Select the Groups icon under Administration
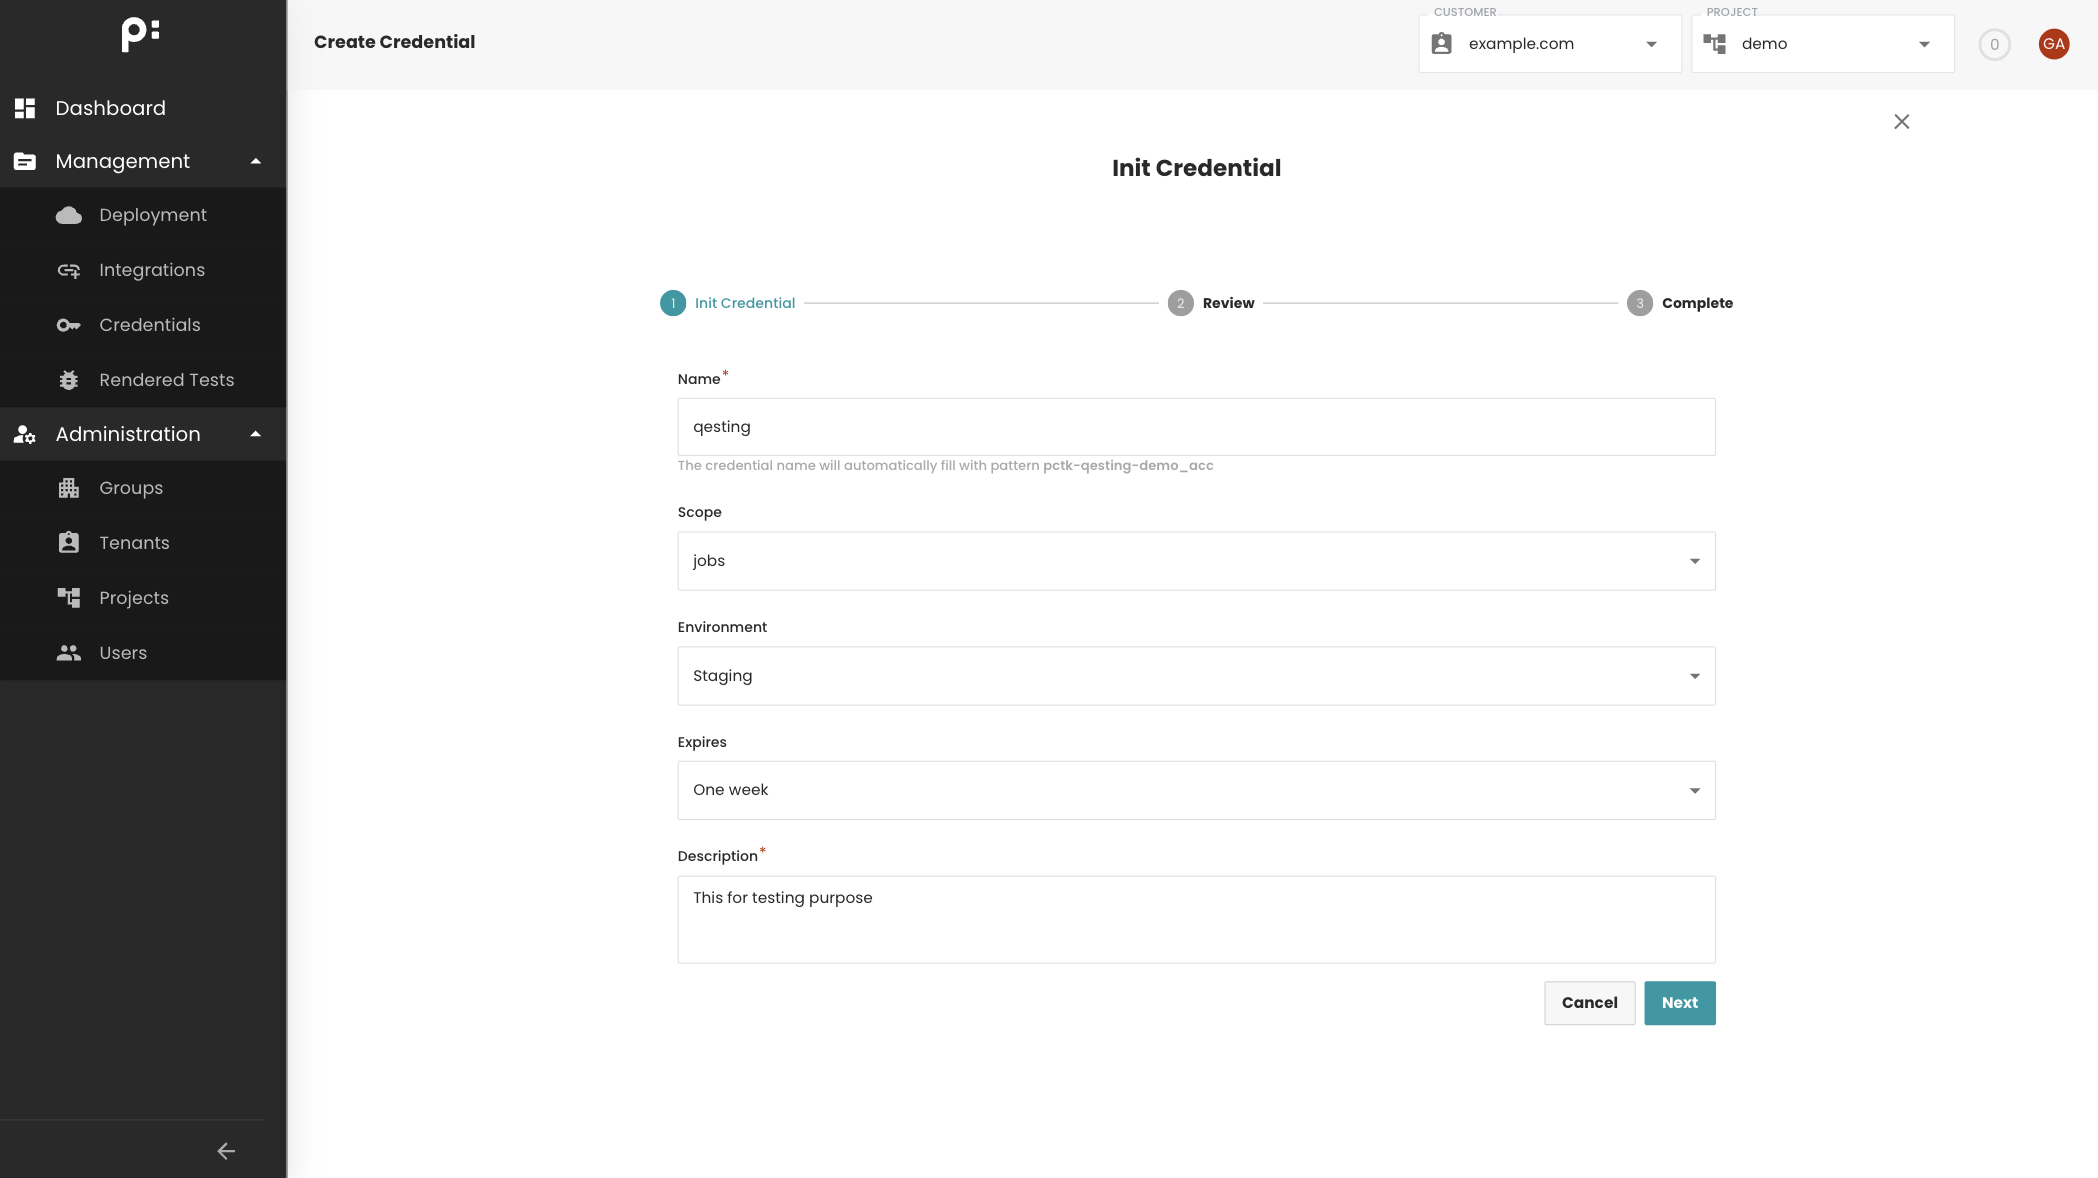The height and width of the screenshot is (1178, 2098). click(69, 487)
